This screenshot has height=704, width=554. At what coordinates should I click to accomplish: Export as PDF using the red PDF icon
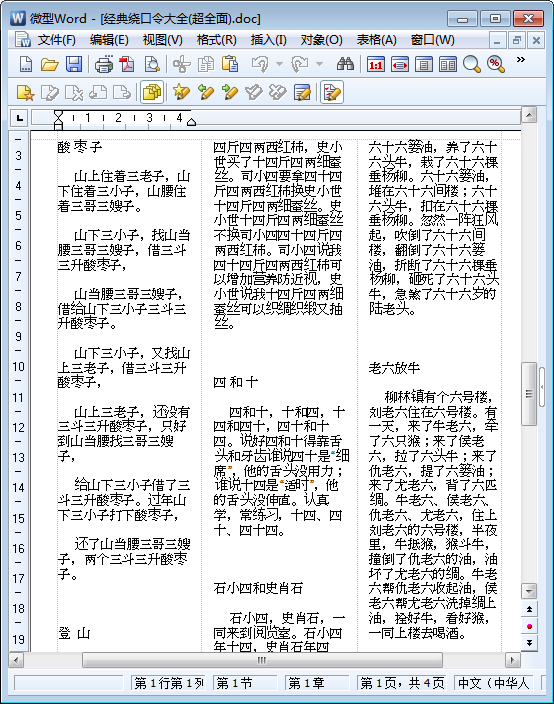[x=127, y=64]
